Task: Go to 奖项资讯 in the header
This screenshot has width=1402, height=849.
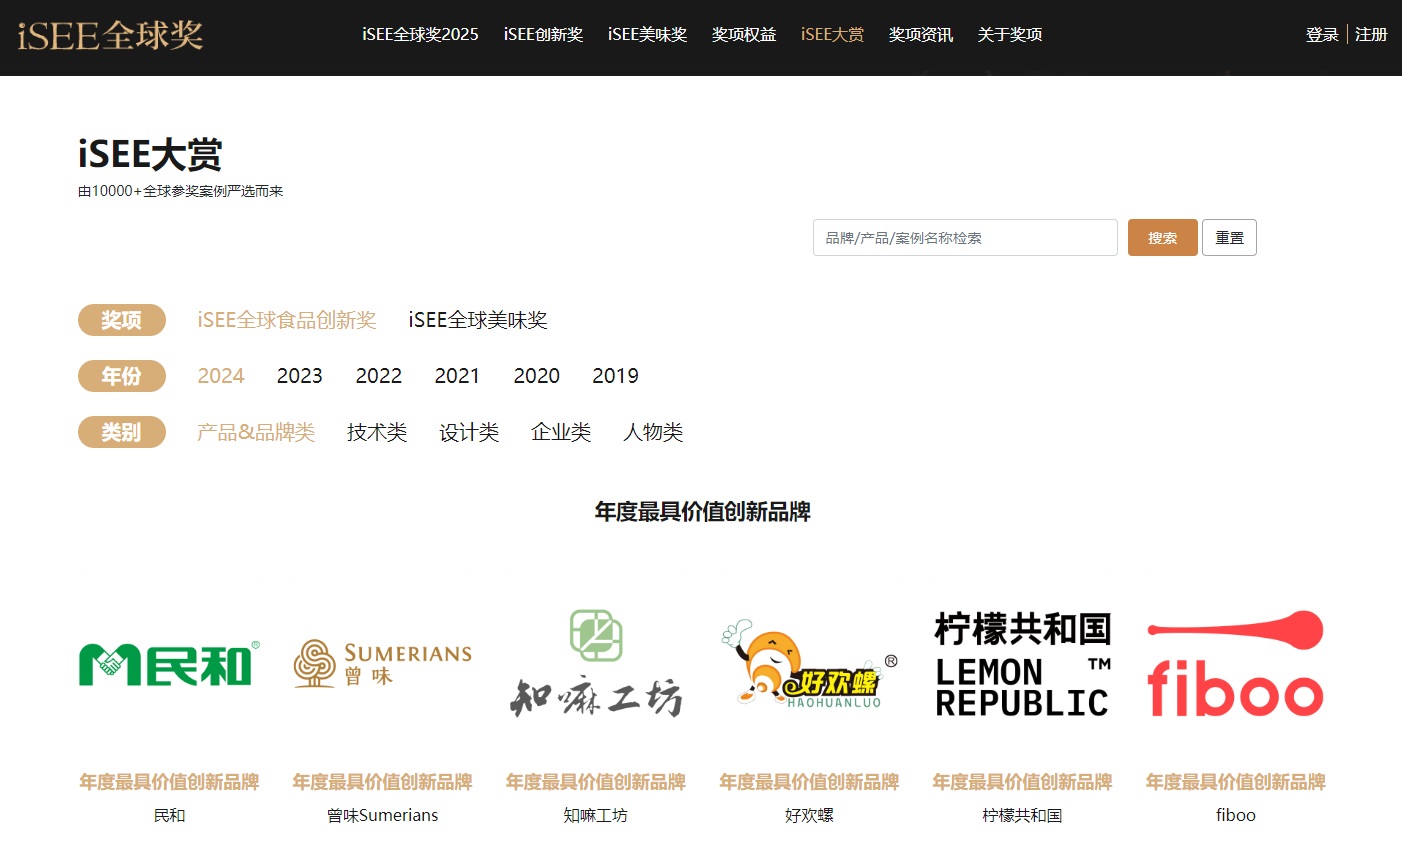Action: coord(921,35)
